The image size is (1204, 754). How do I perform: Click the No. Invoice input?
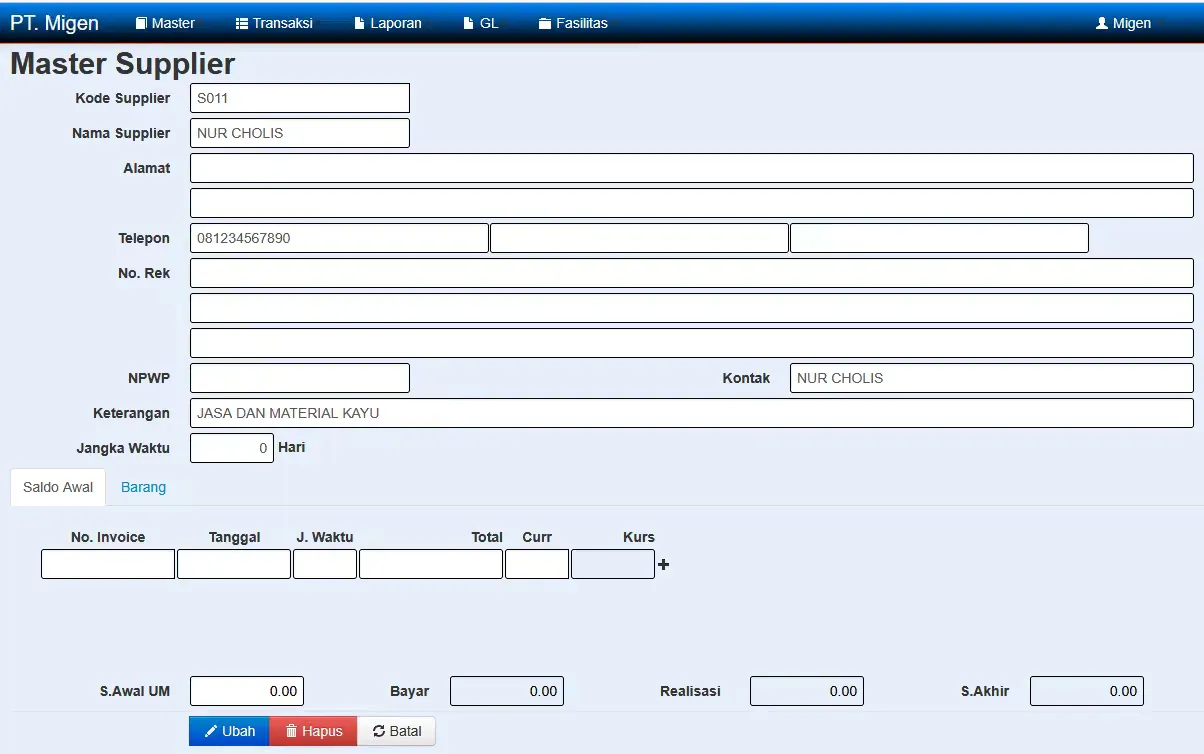click(108, 564)
